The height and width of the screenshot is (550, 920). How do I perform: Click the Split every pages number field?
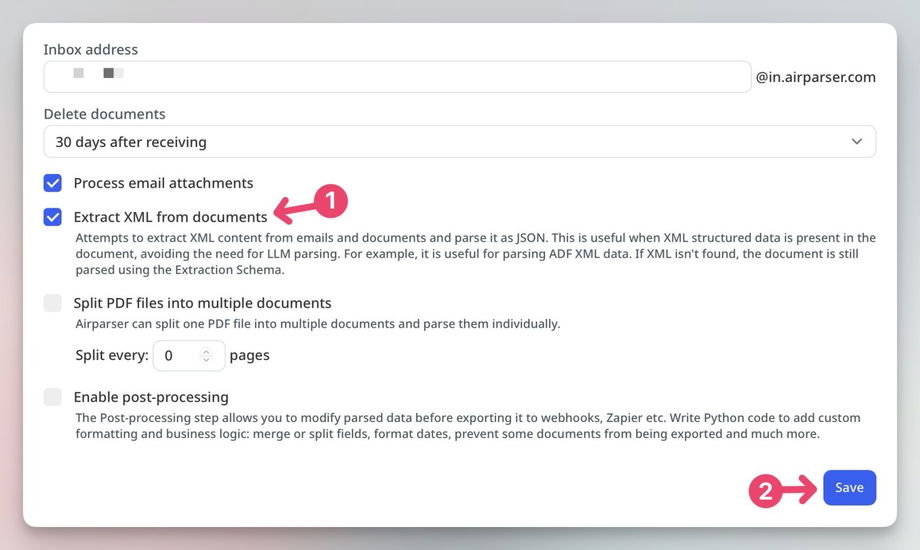coord(178,355)
